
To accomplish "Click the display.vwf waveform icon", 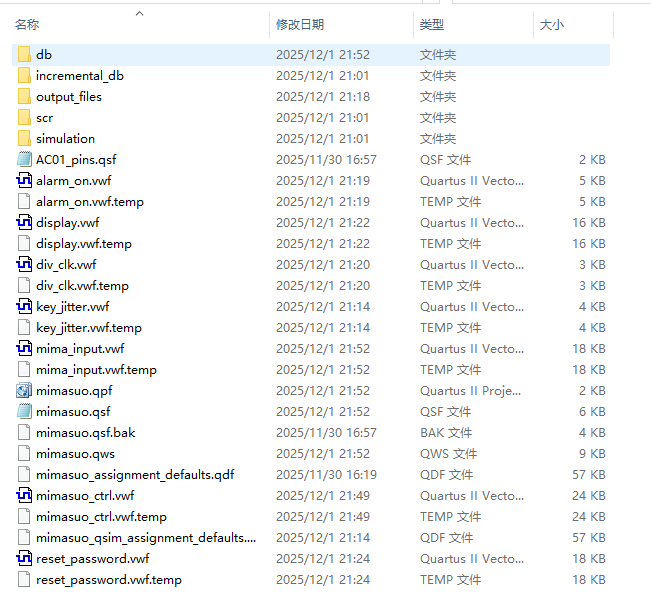I will 24,223.
